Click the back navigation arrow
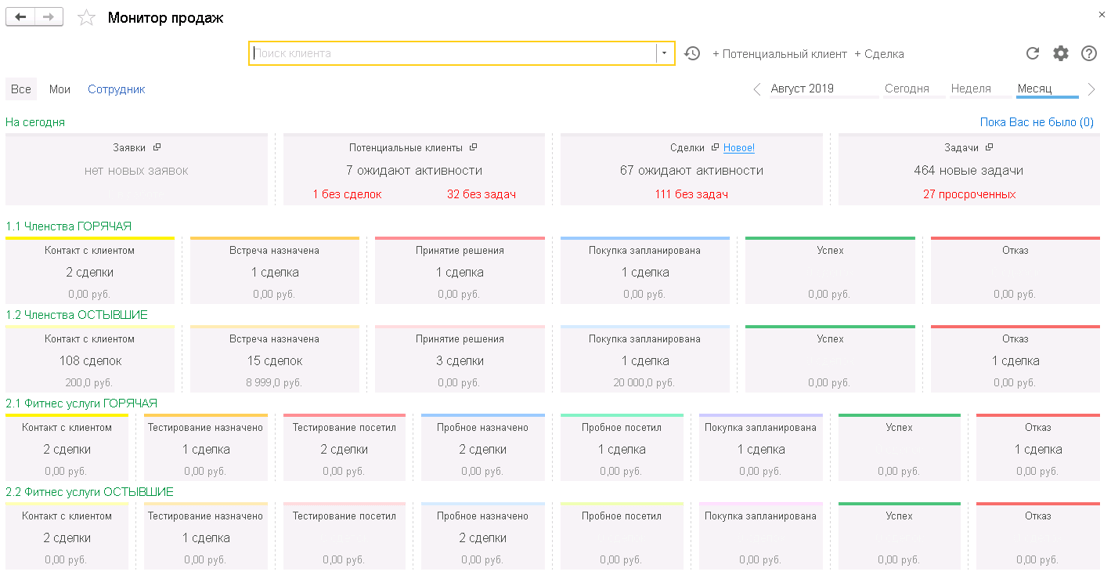This screenshot has height=579, width=1111. click(x=21, y=17)
